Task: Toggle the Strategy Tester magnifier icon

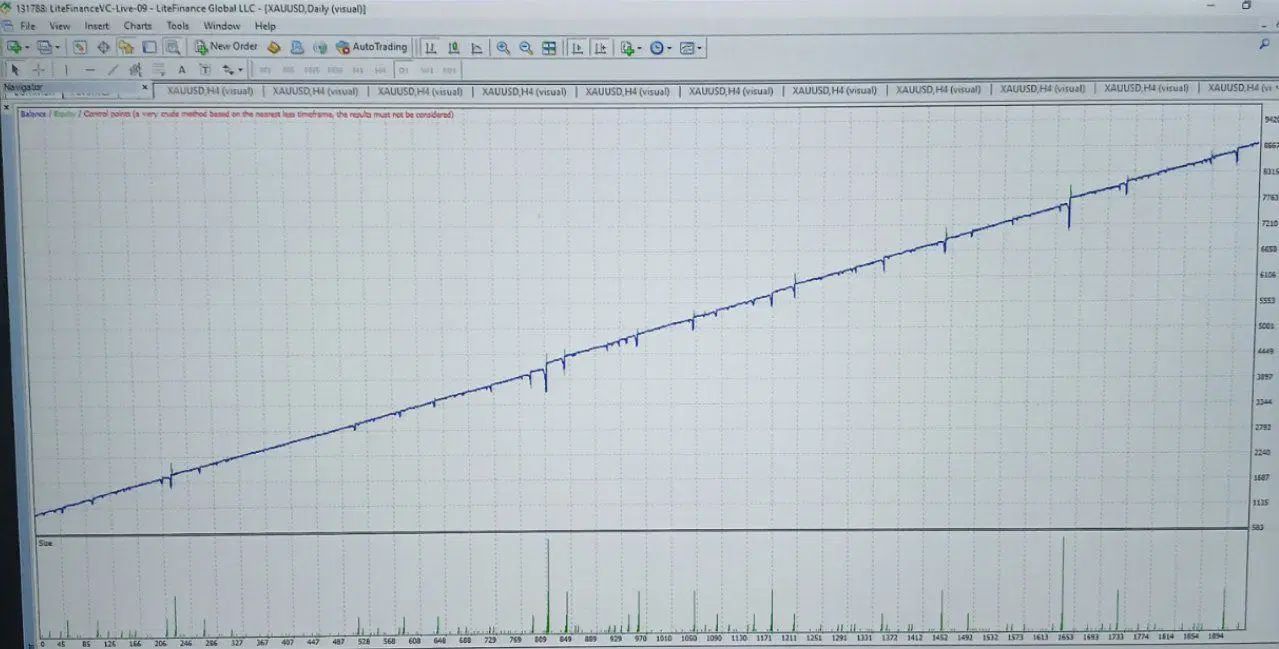Action: click(172, 47)
